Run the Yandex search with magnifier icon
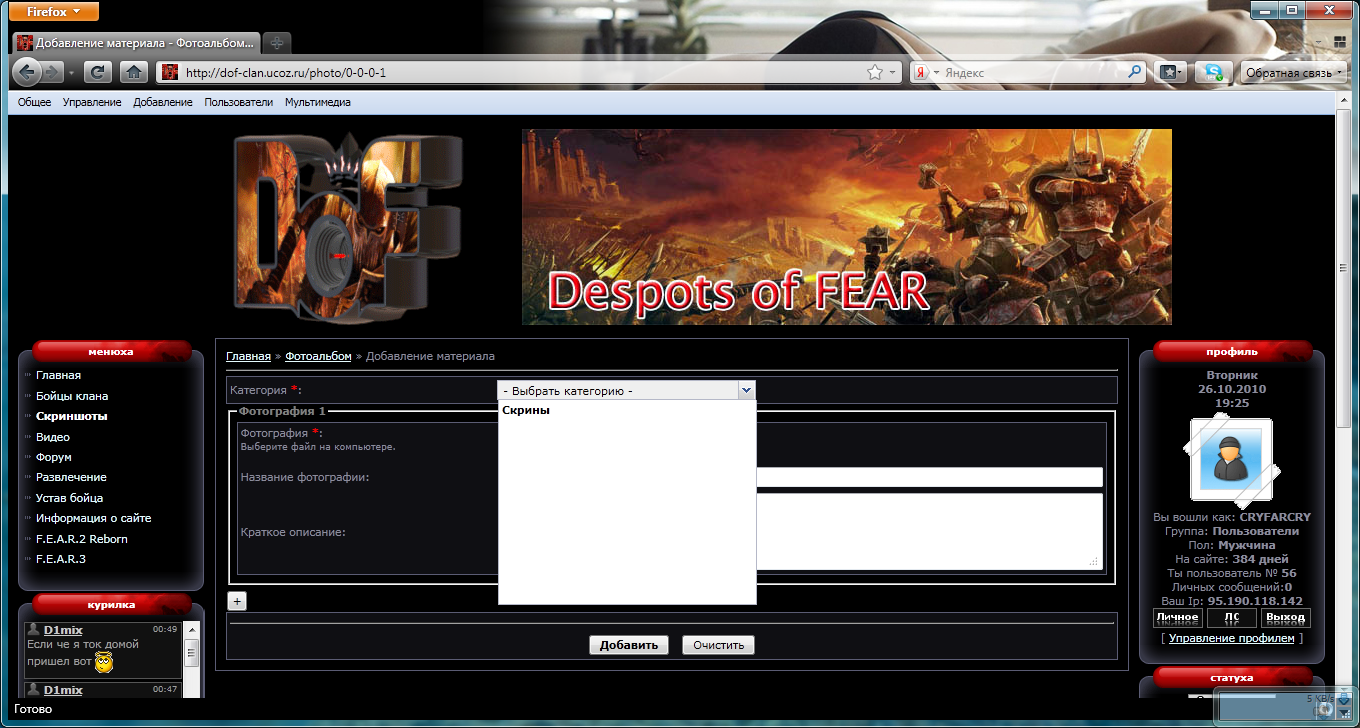The height and width of the screenshot is (728, 1360). [x=1135, y=72]
